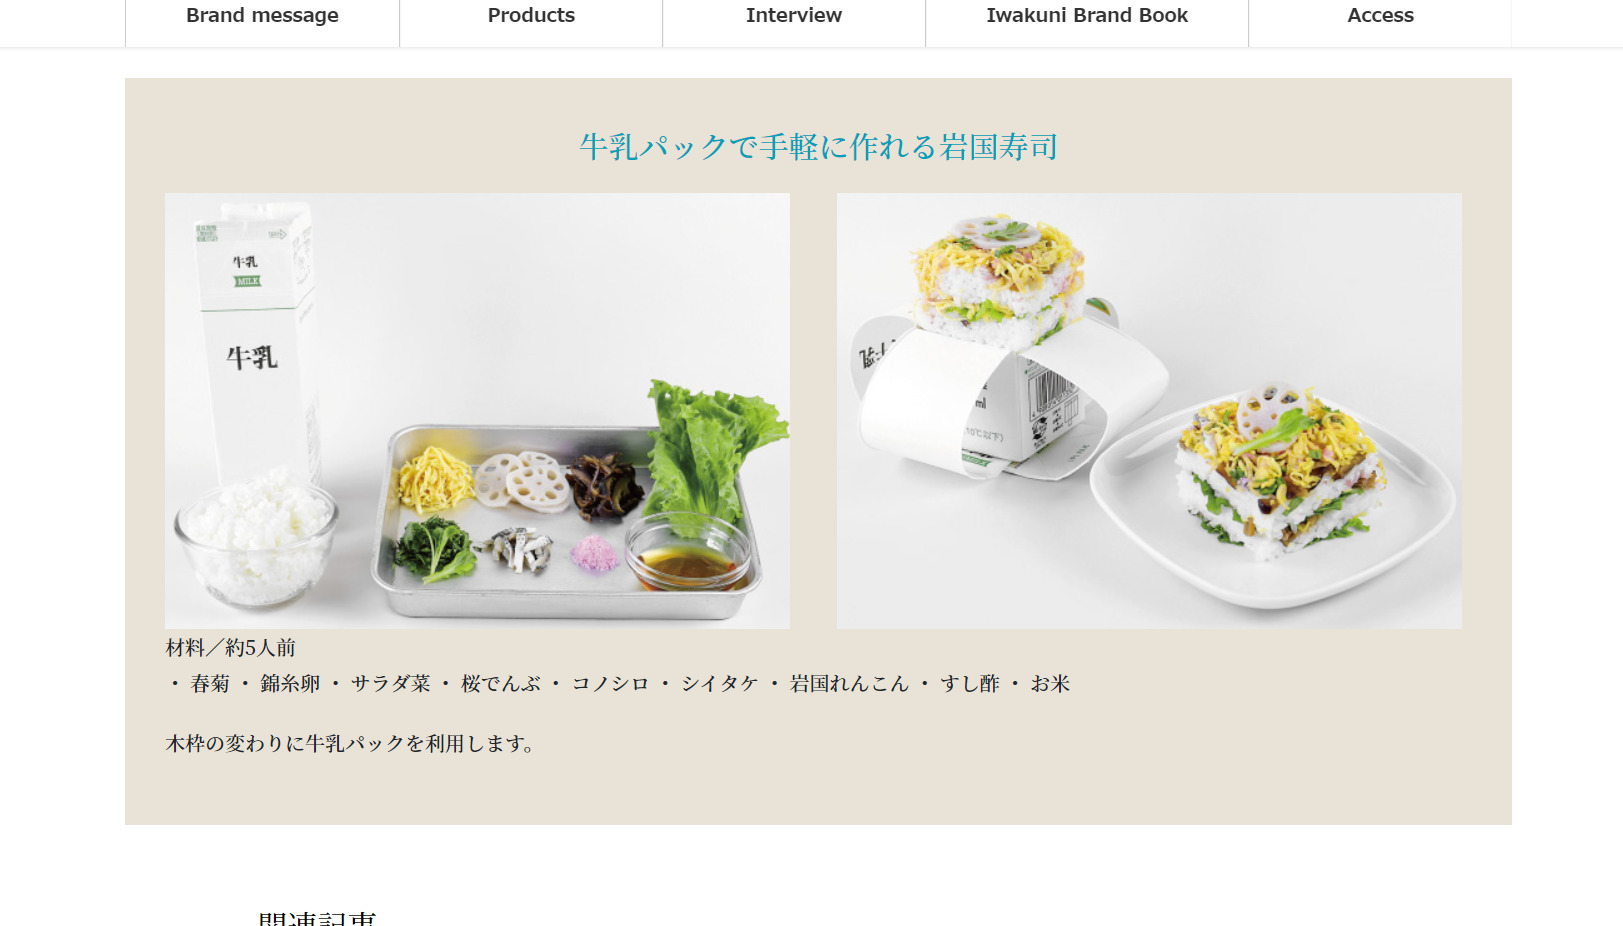Click the milk carton labeled 牛乳

click(x=255, y=340)
